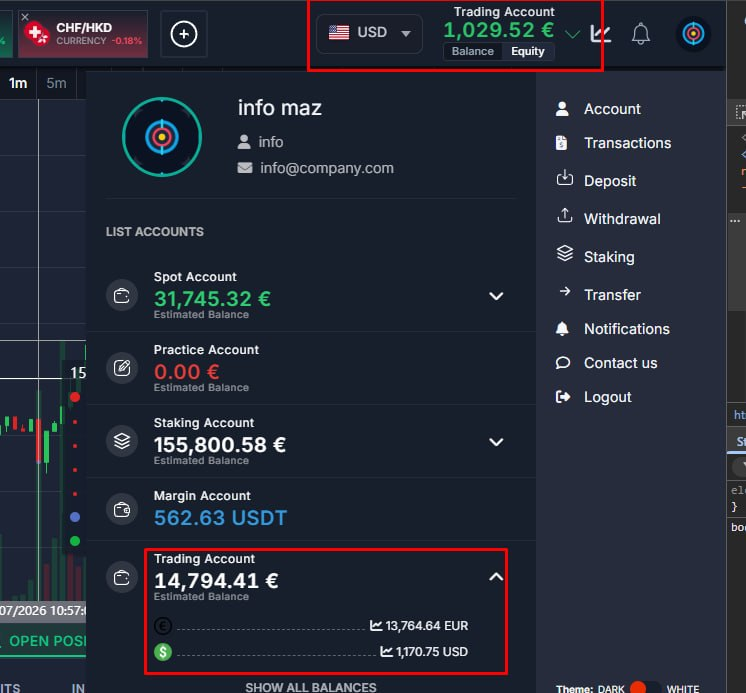Viewport: 746px width, 693px height.
Task: Collapse the Trading Account details
Action: click(x=496, y=577)
